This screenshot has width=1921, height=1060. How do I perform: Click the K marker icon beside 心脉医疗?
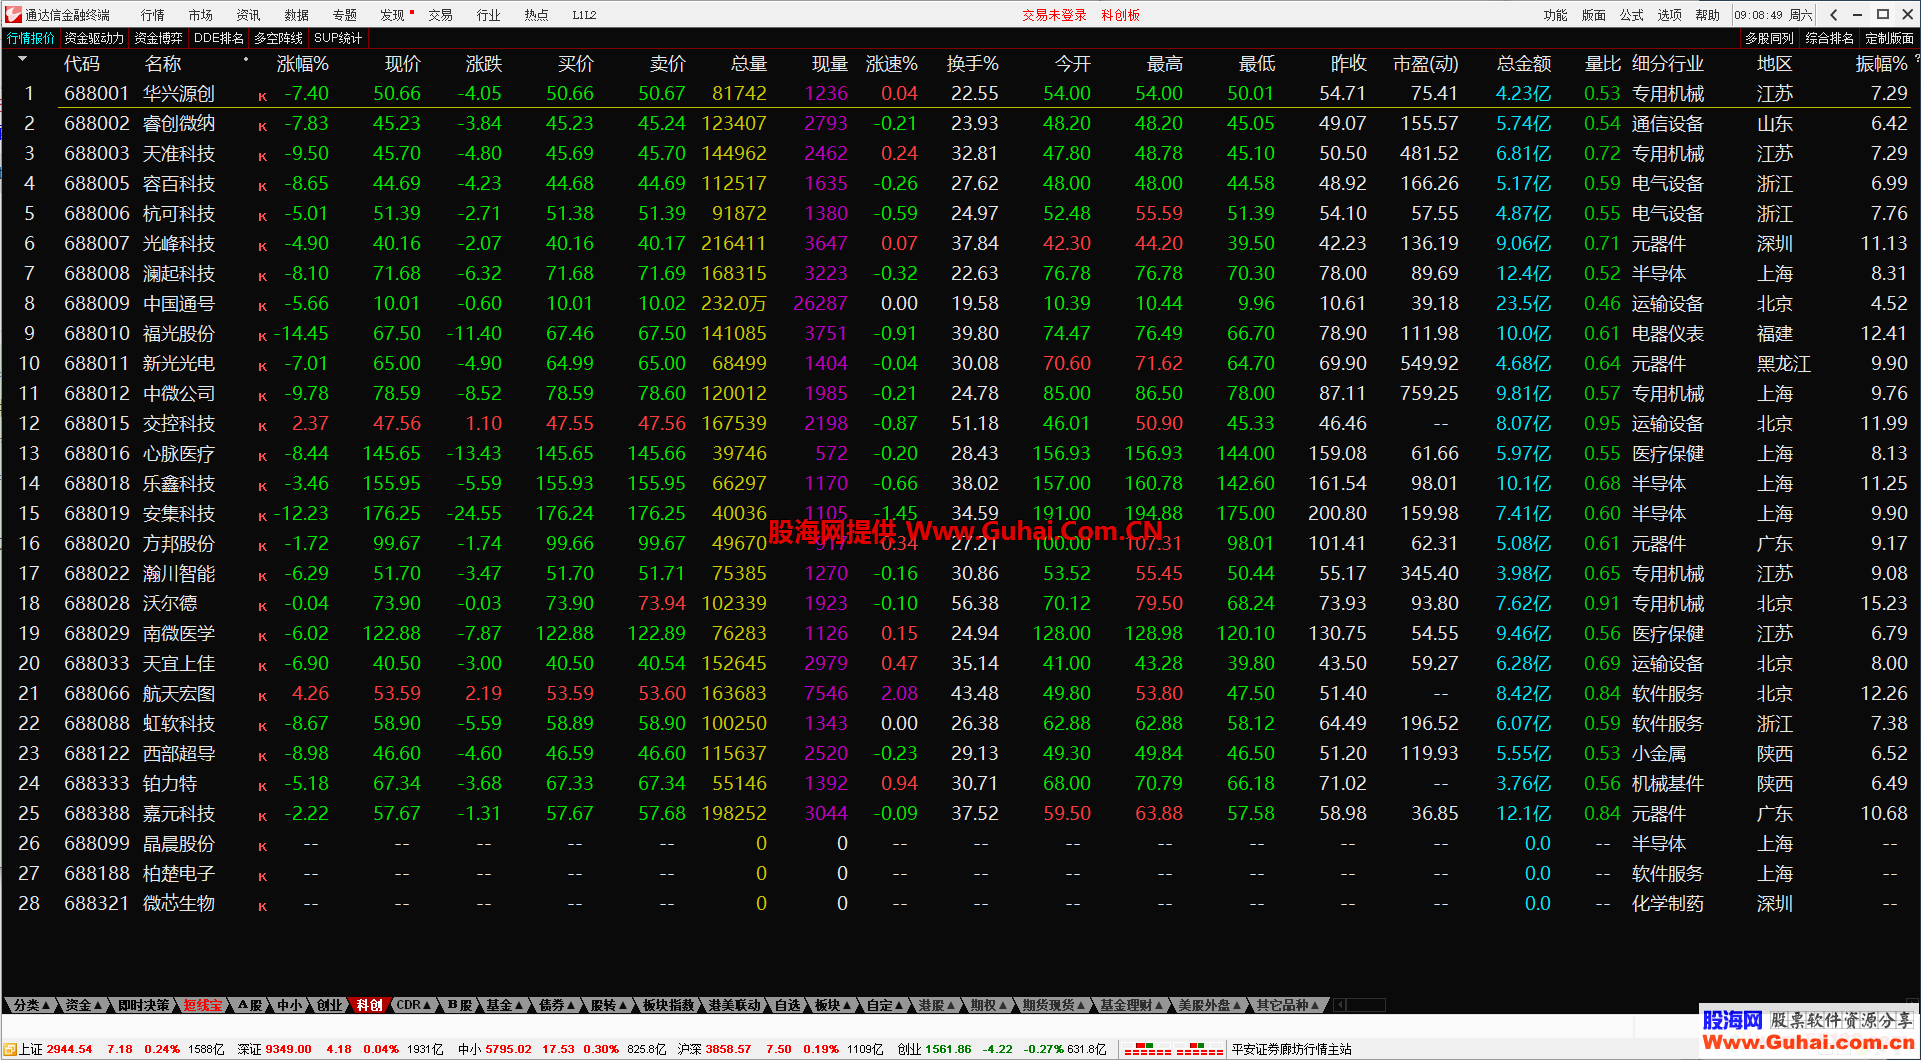click(x=262, y=457)
